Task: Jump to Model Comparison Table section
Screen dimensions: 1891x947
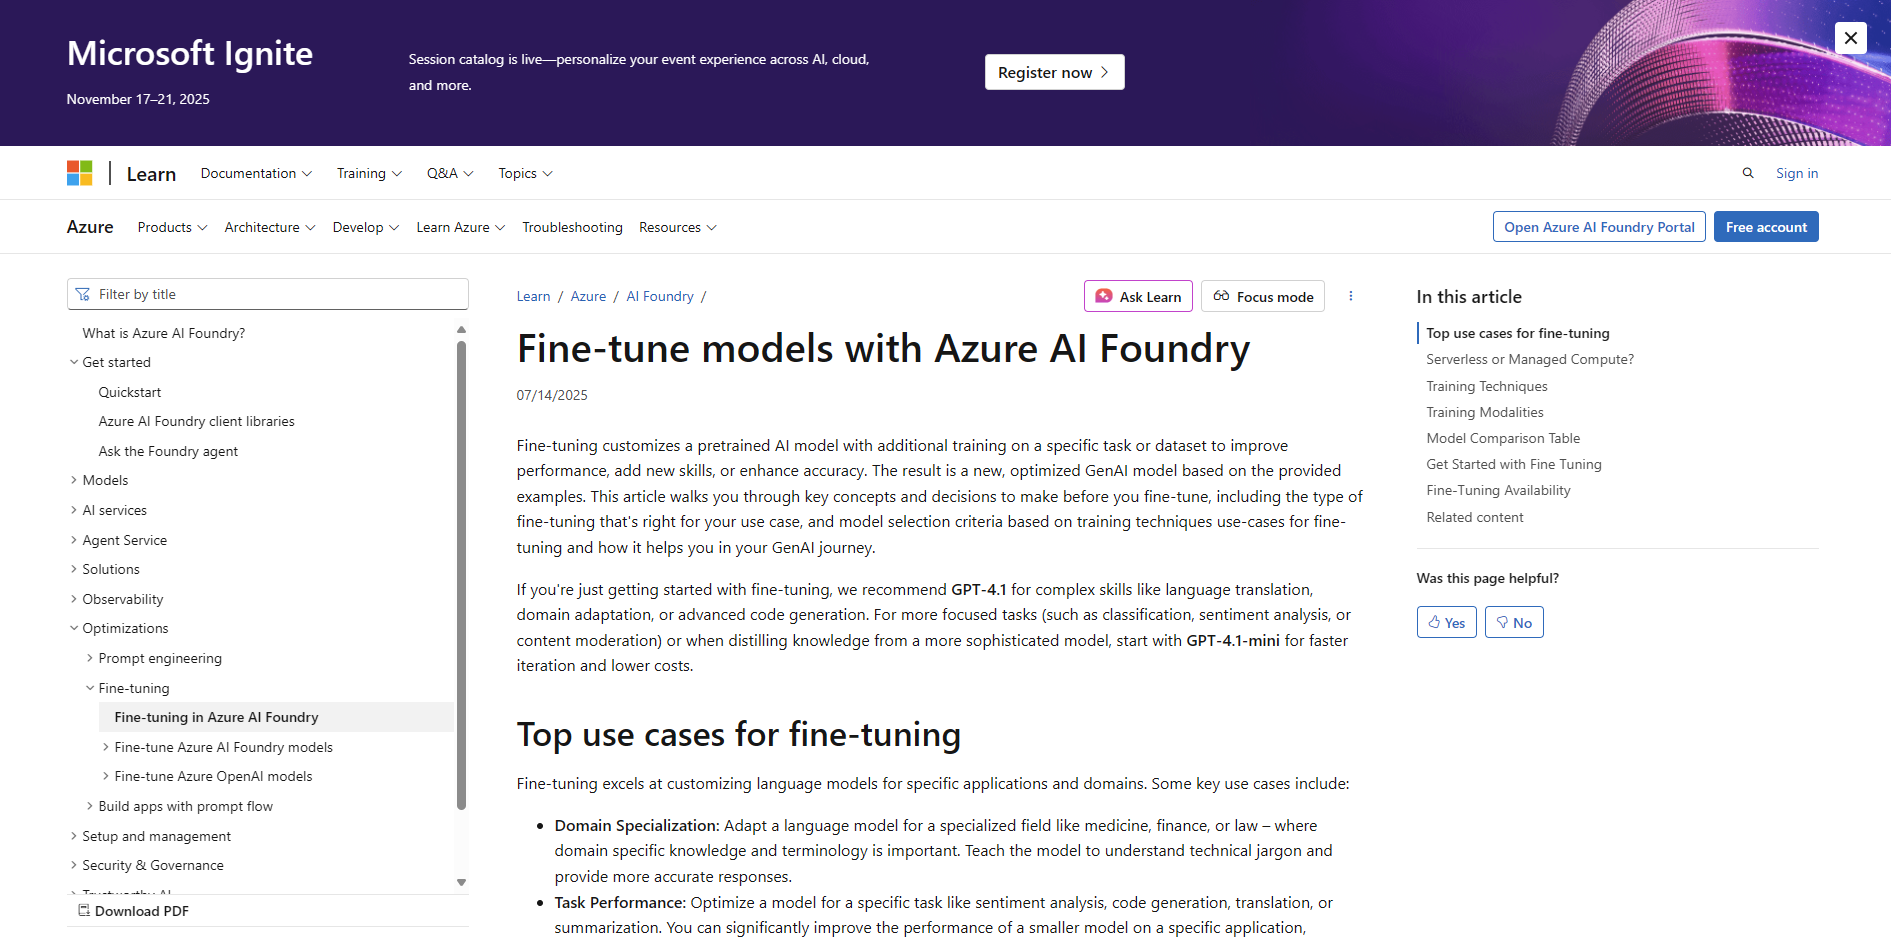Action: (x=1502, y=438)
